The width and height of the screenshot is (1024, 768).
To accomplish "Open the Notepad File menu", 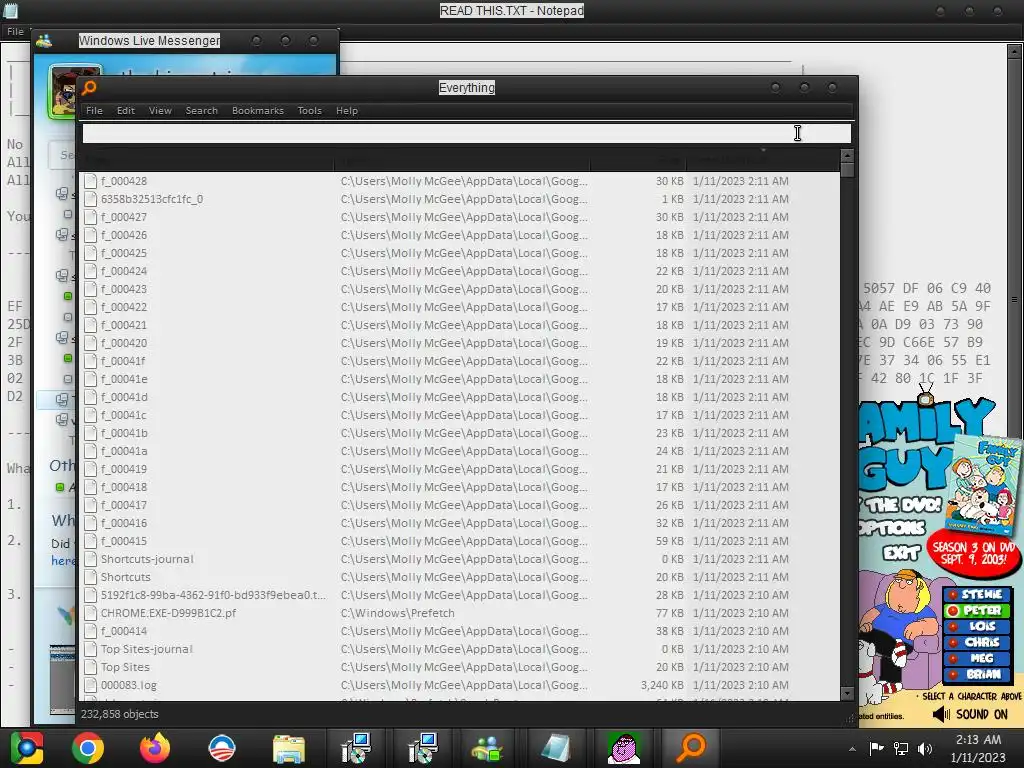I will pyautogui.click(x=16, y=31).
